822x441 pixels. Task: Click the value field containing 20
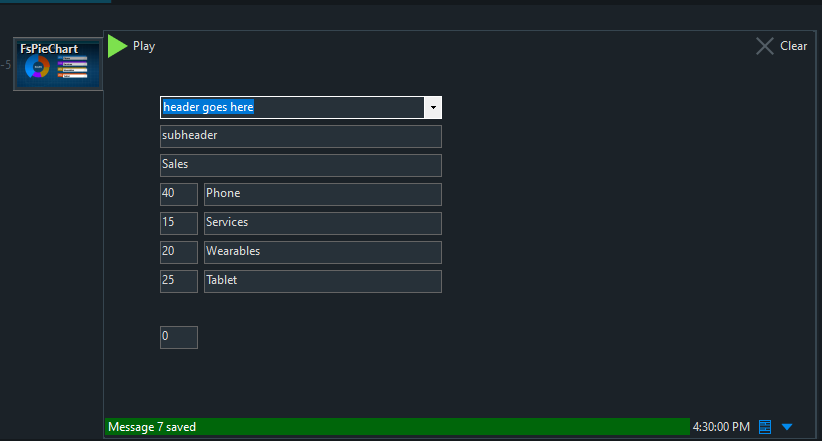[178, 252]
